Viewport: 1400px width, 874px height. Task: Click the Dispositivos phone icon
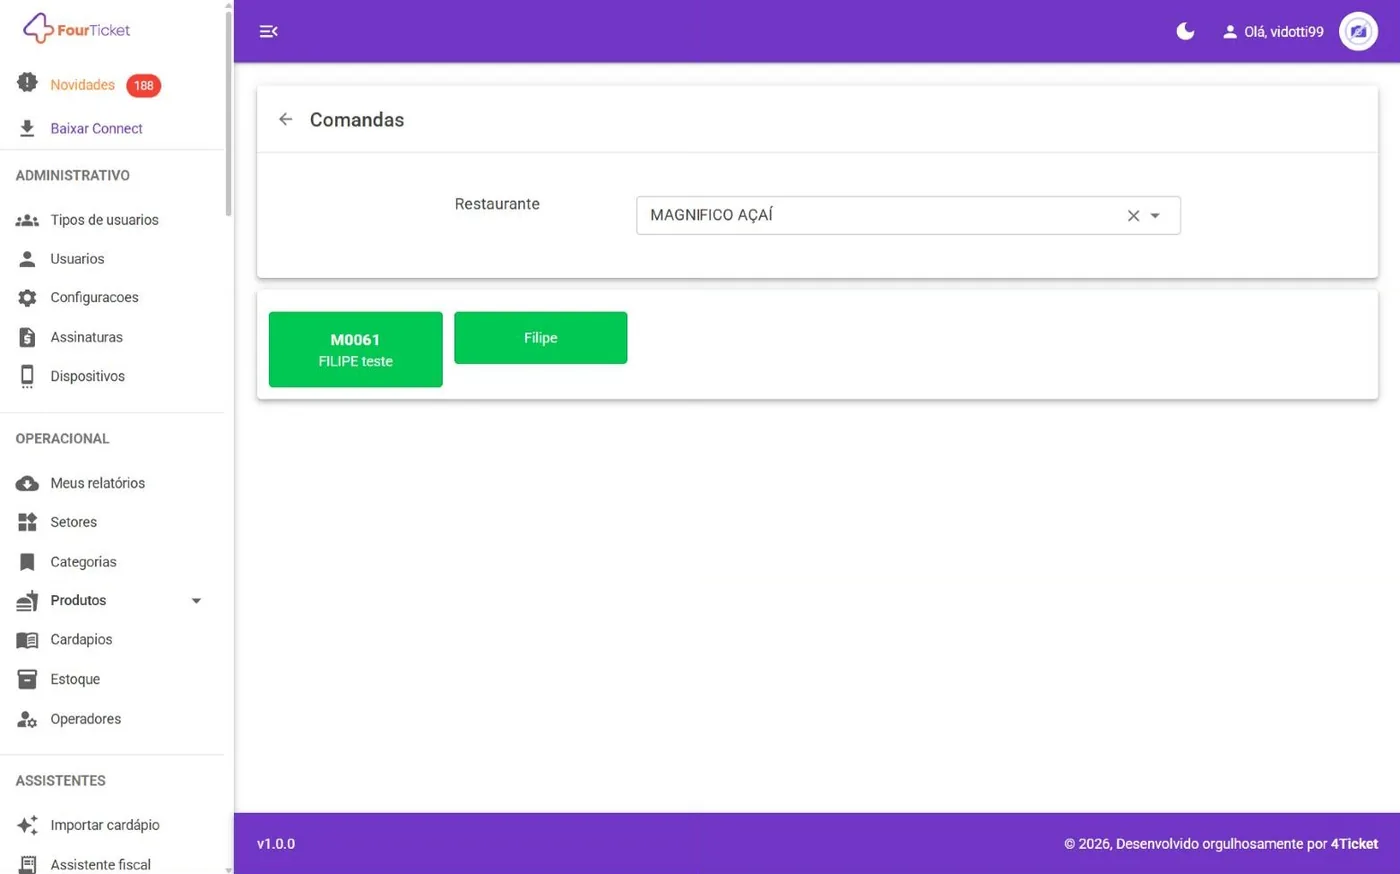(x=27, y=376)
